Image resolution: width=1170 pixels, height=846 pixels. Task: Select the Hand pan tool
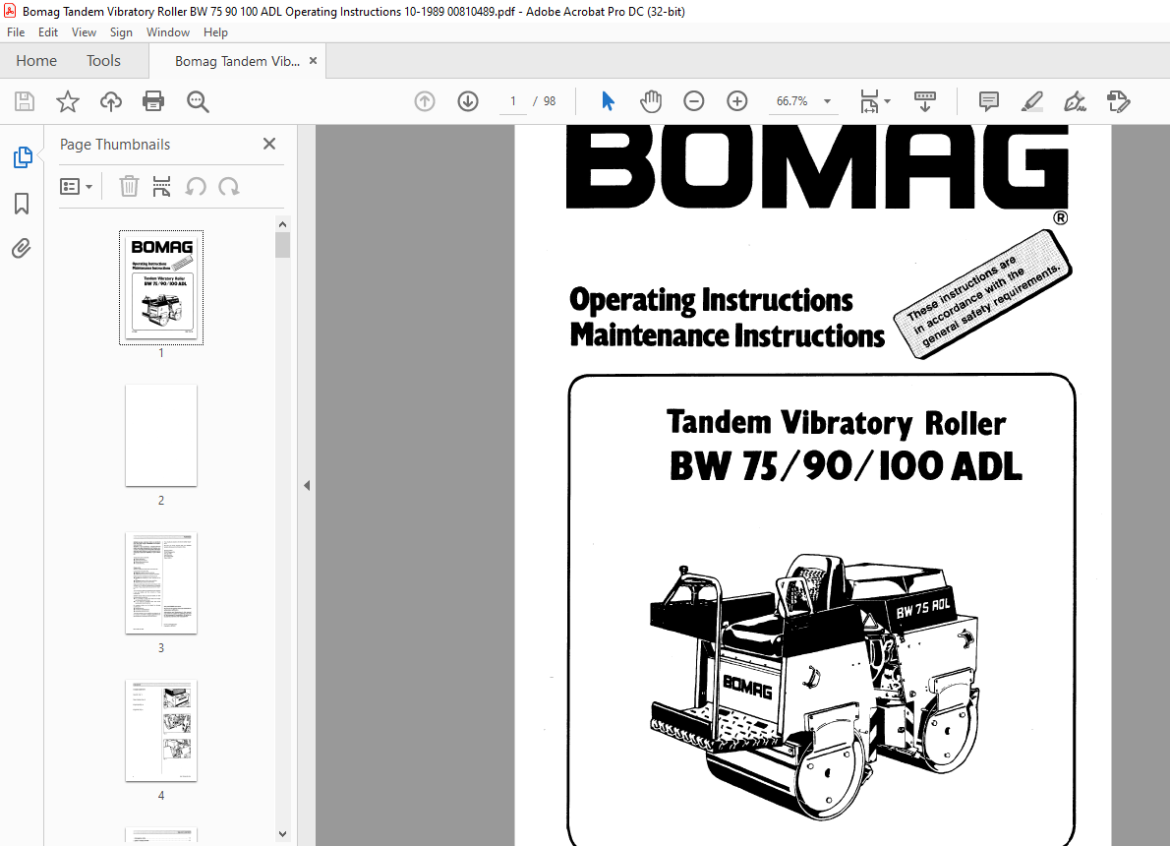tap(651, 101)
